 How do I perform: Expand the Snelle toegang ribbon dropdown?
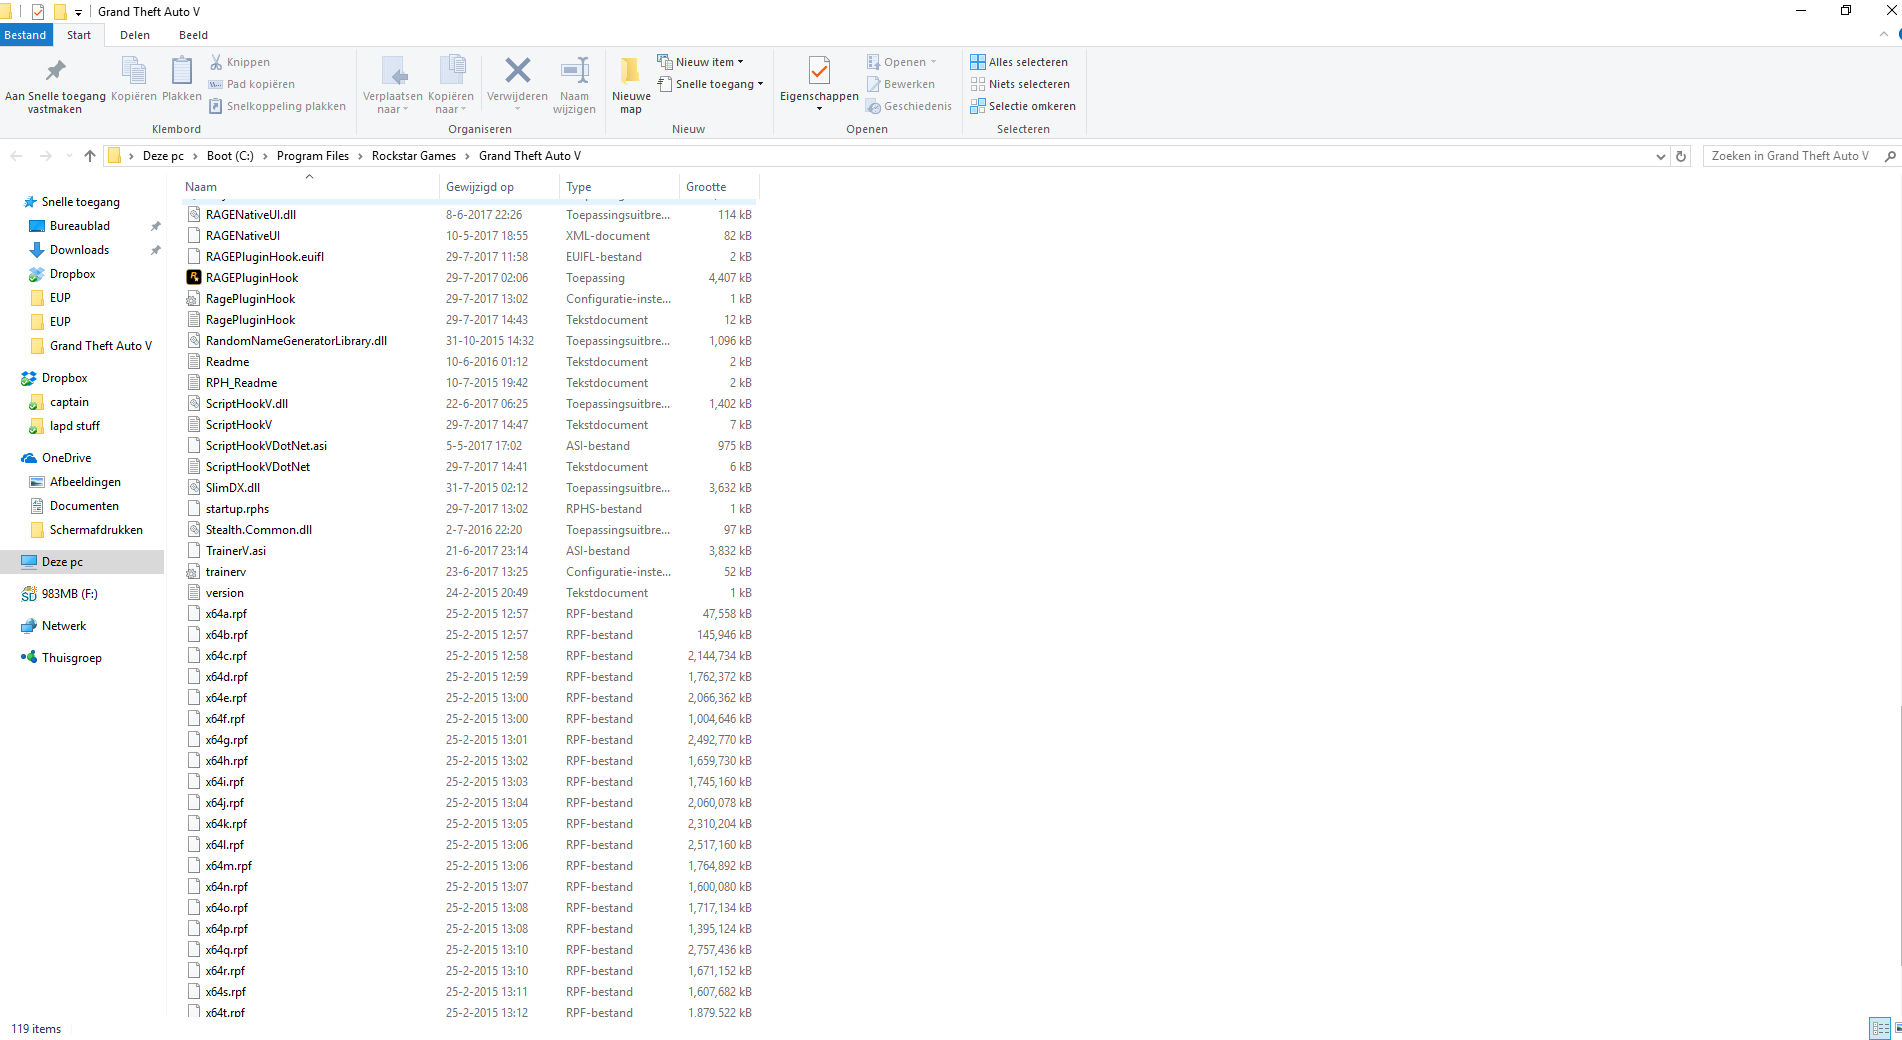pos(711,84)
